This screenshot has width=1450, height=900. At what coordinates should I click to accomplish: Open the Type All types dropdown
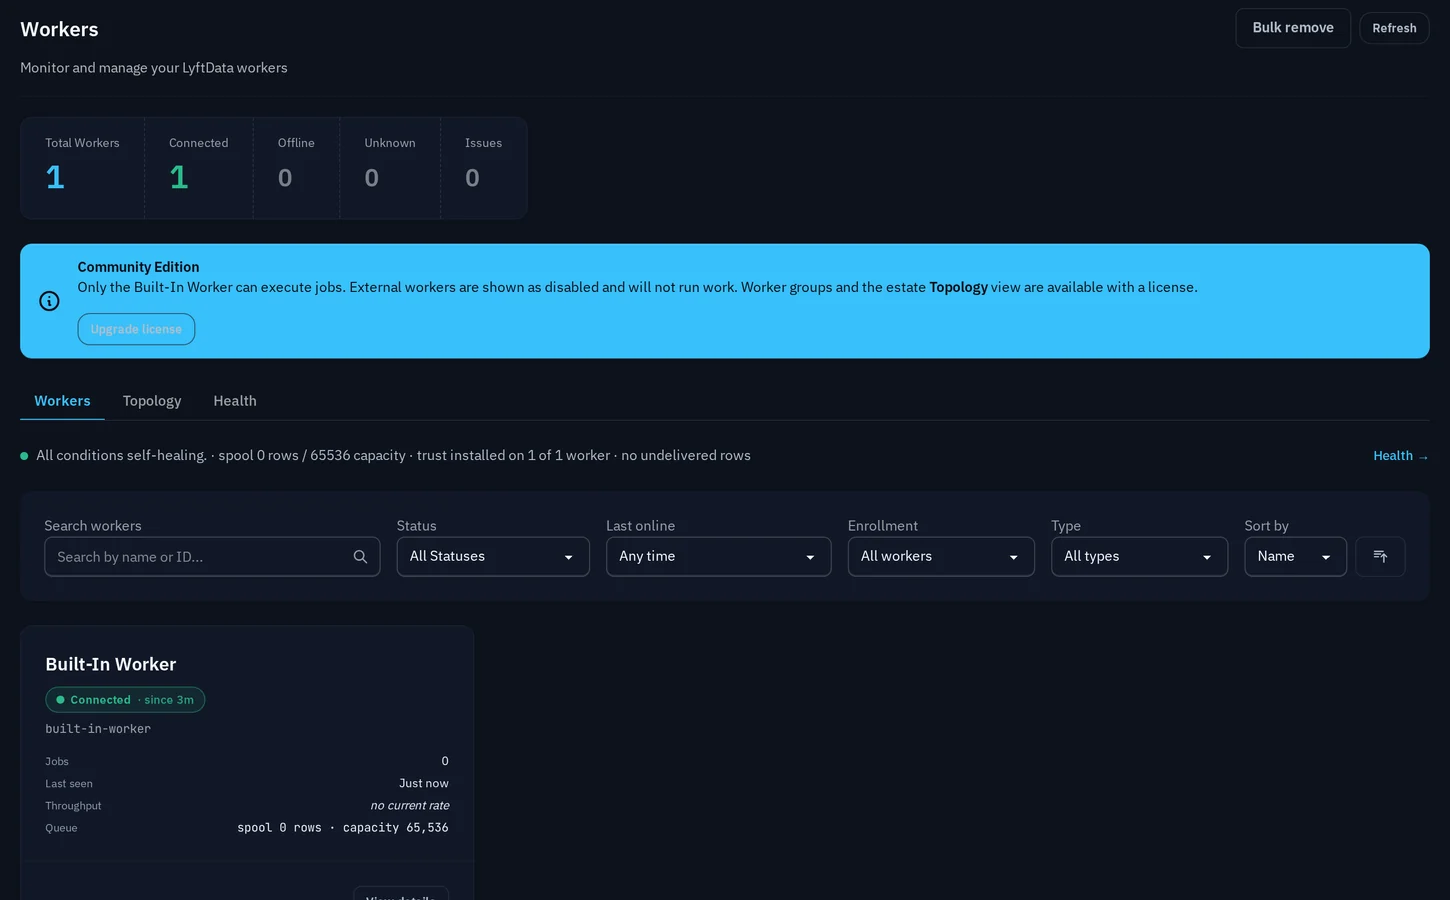click(x=1139, y=557)
